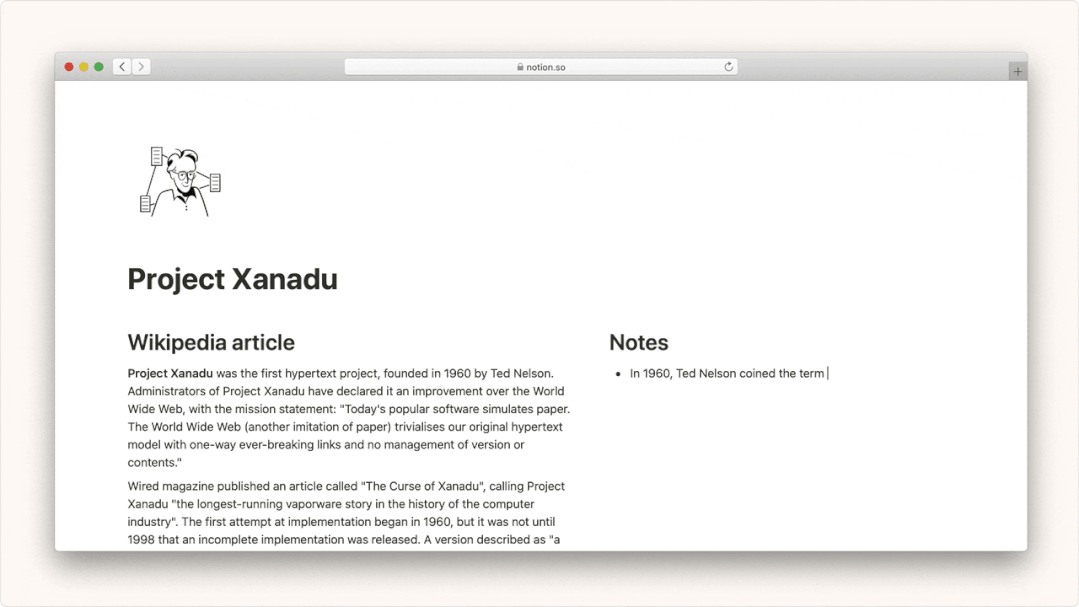Click the lock icon beside notion.so
1079x607 pixels.
[520, 67]
